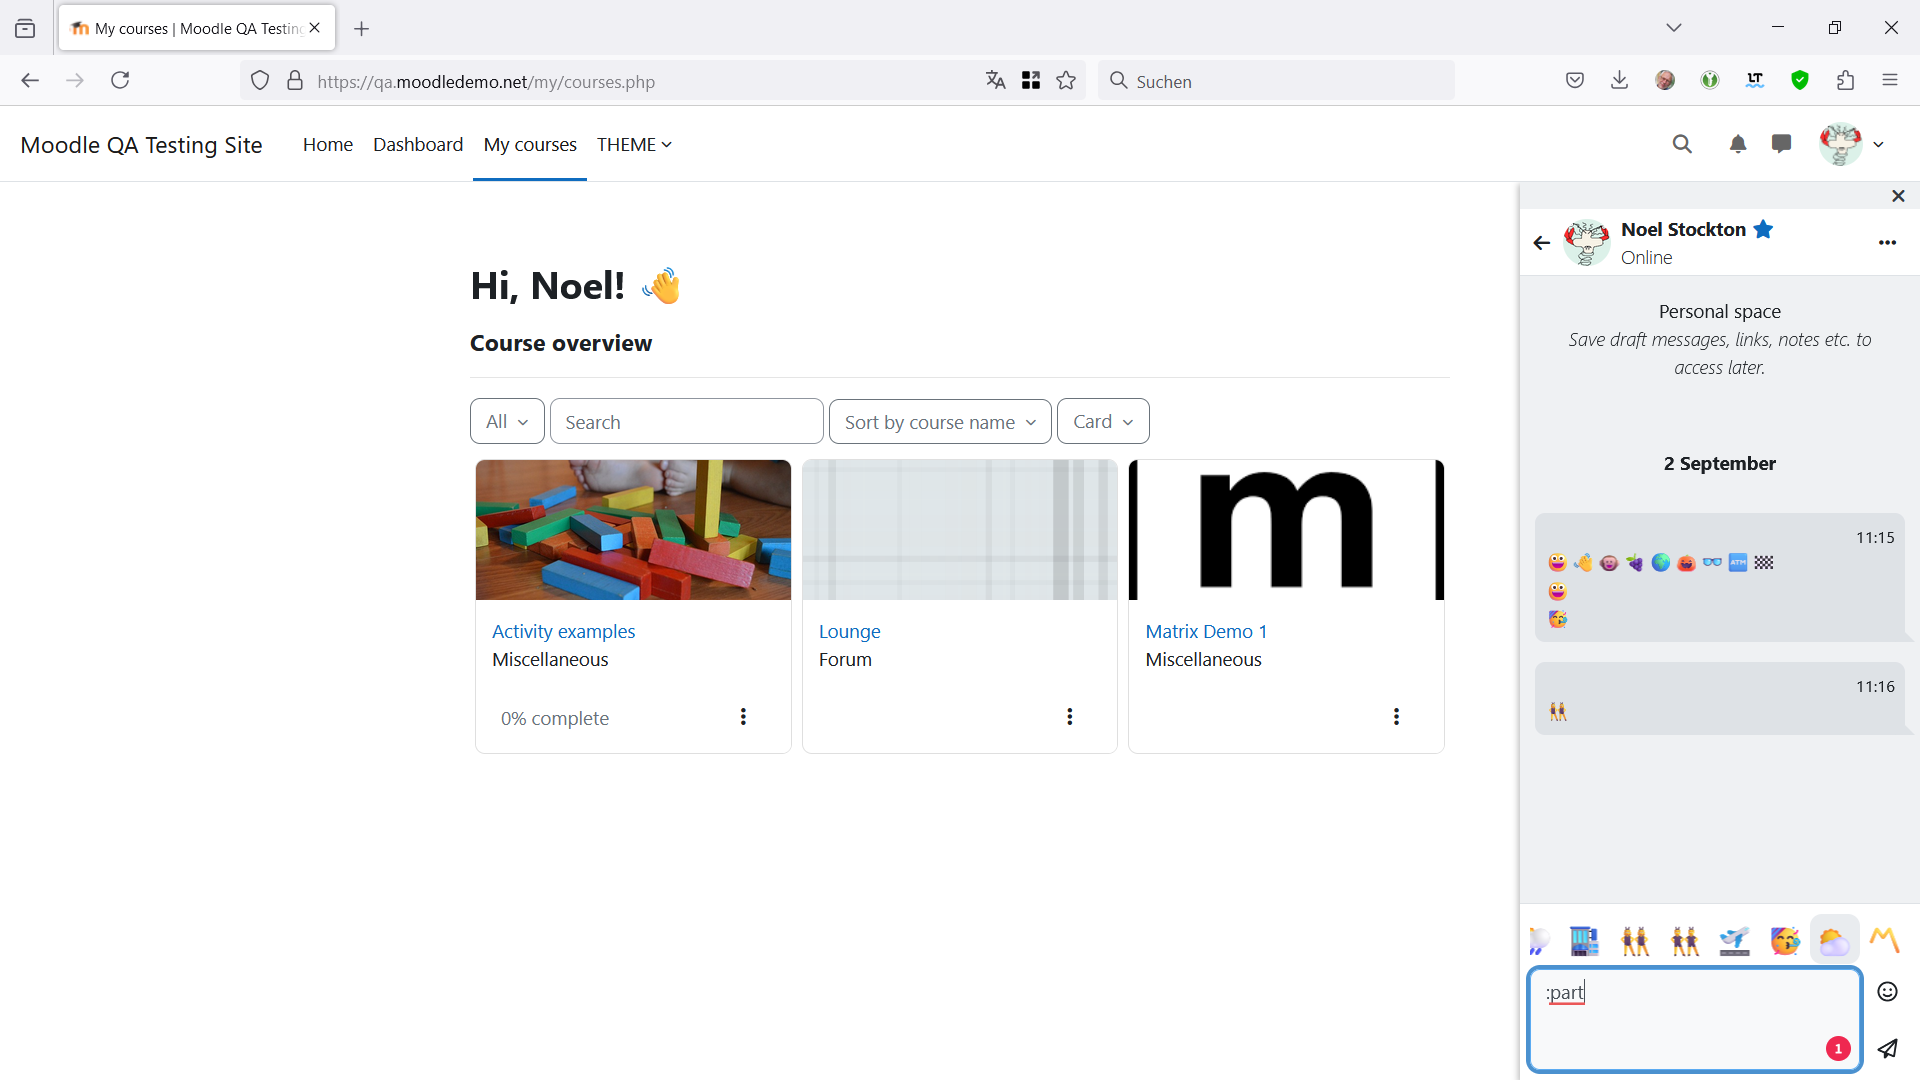Focus the course Search field

click(x=686, y=421)
